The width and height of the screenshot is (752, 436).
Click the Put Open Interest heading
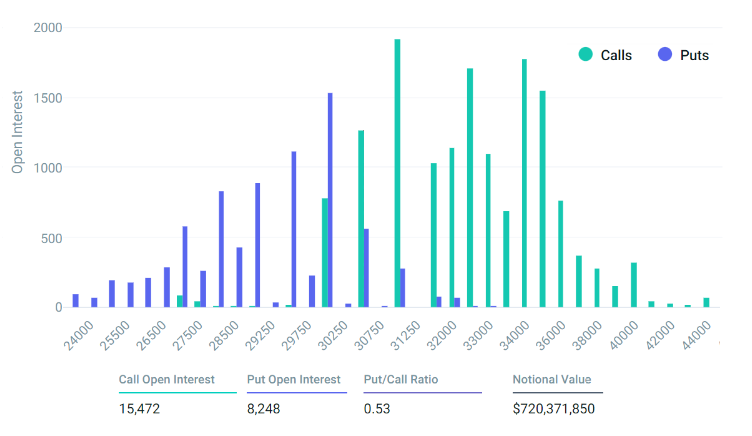click(293, 380)
